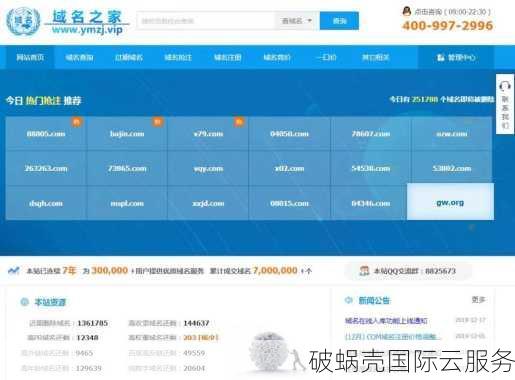Select the last tile in second row

452,168
